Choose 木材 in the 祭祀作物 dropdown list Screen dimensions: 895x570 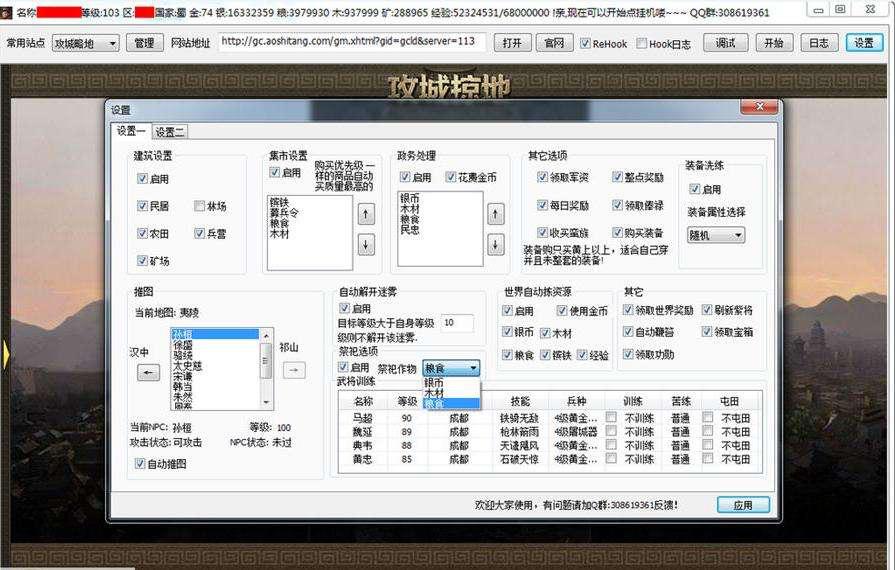436,393
